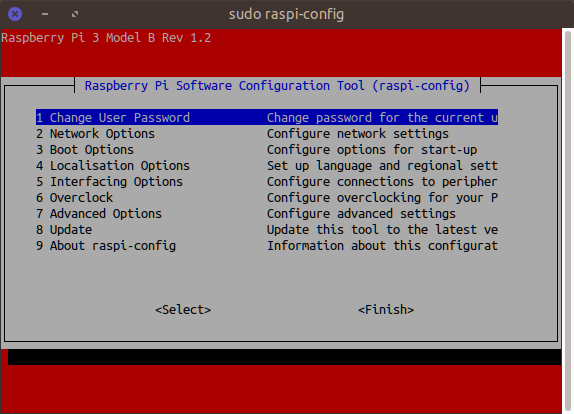Maximize the terminal window
Screen dimensions: 574x414
pos(75,14)
